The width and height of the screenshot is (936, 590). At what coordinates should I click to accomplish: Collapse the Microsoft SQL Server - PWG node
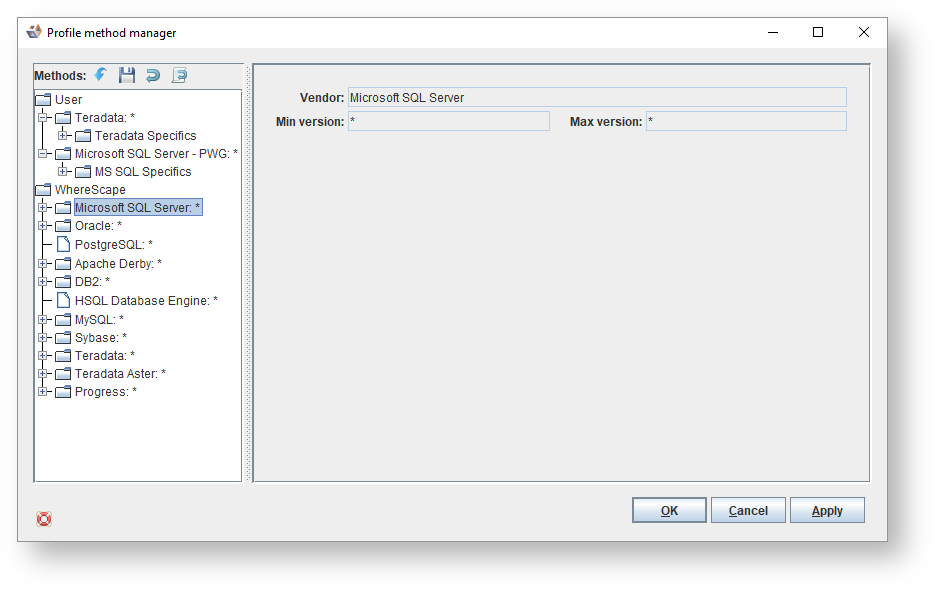click(43, 153)
